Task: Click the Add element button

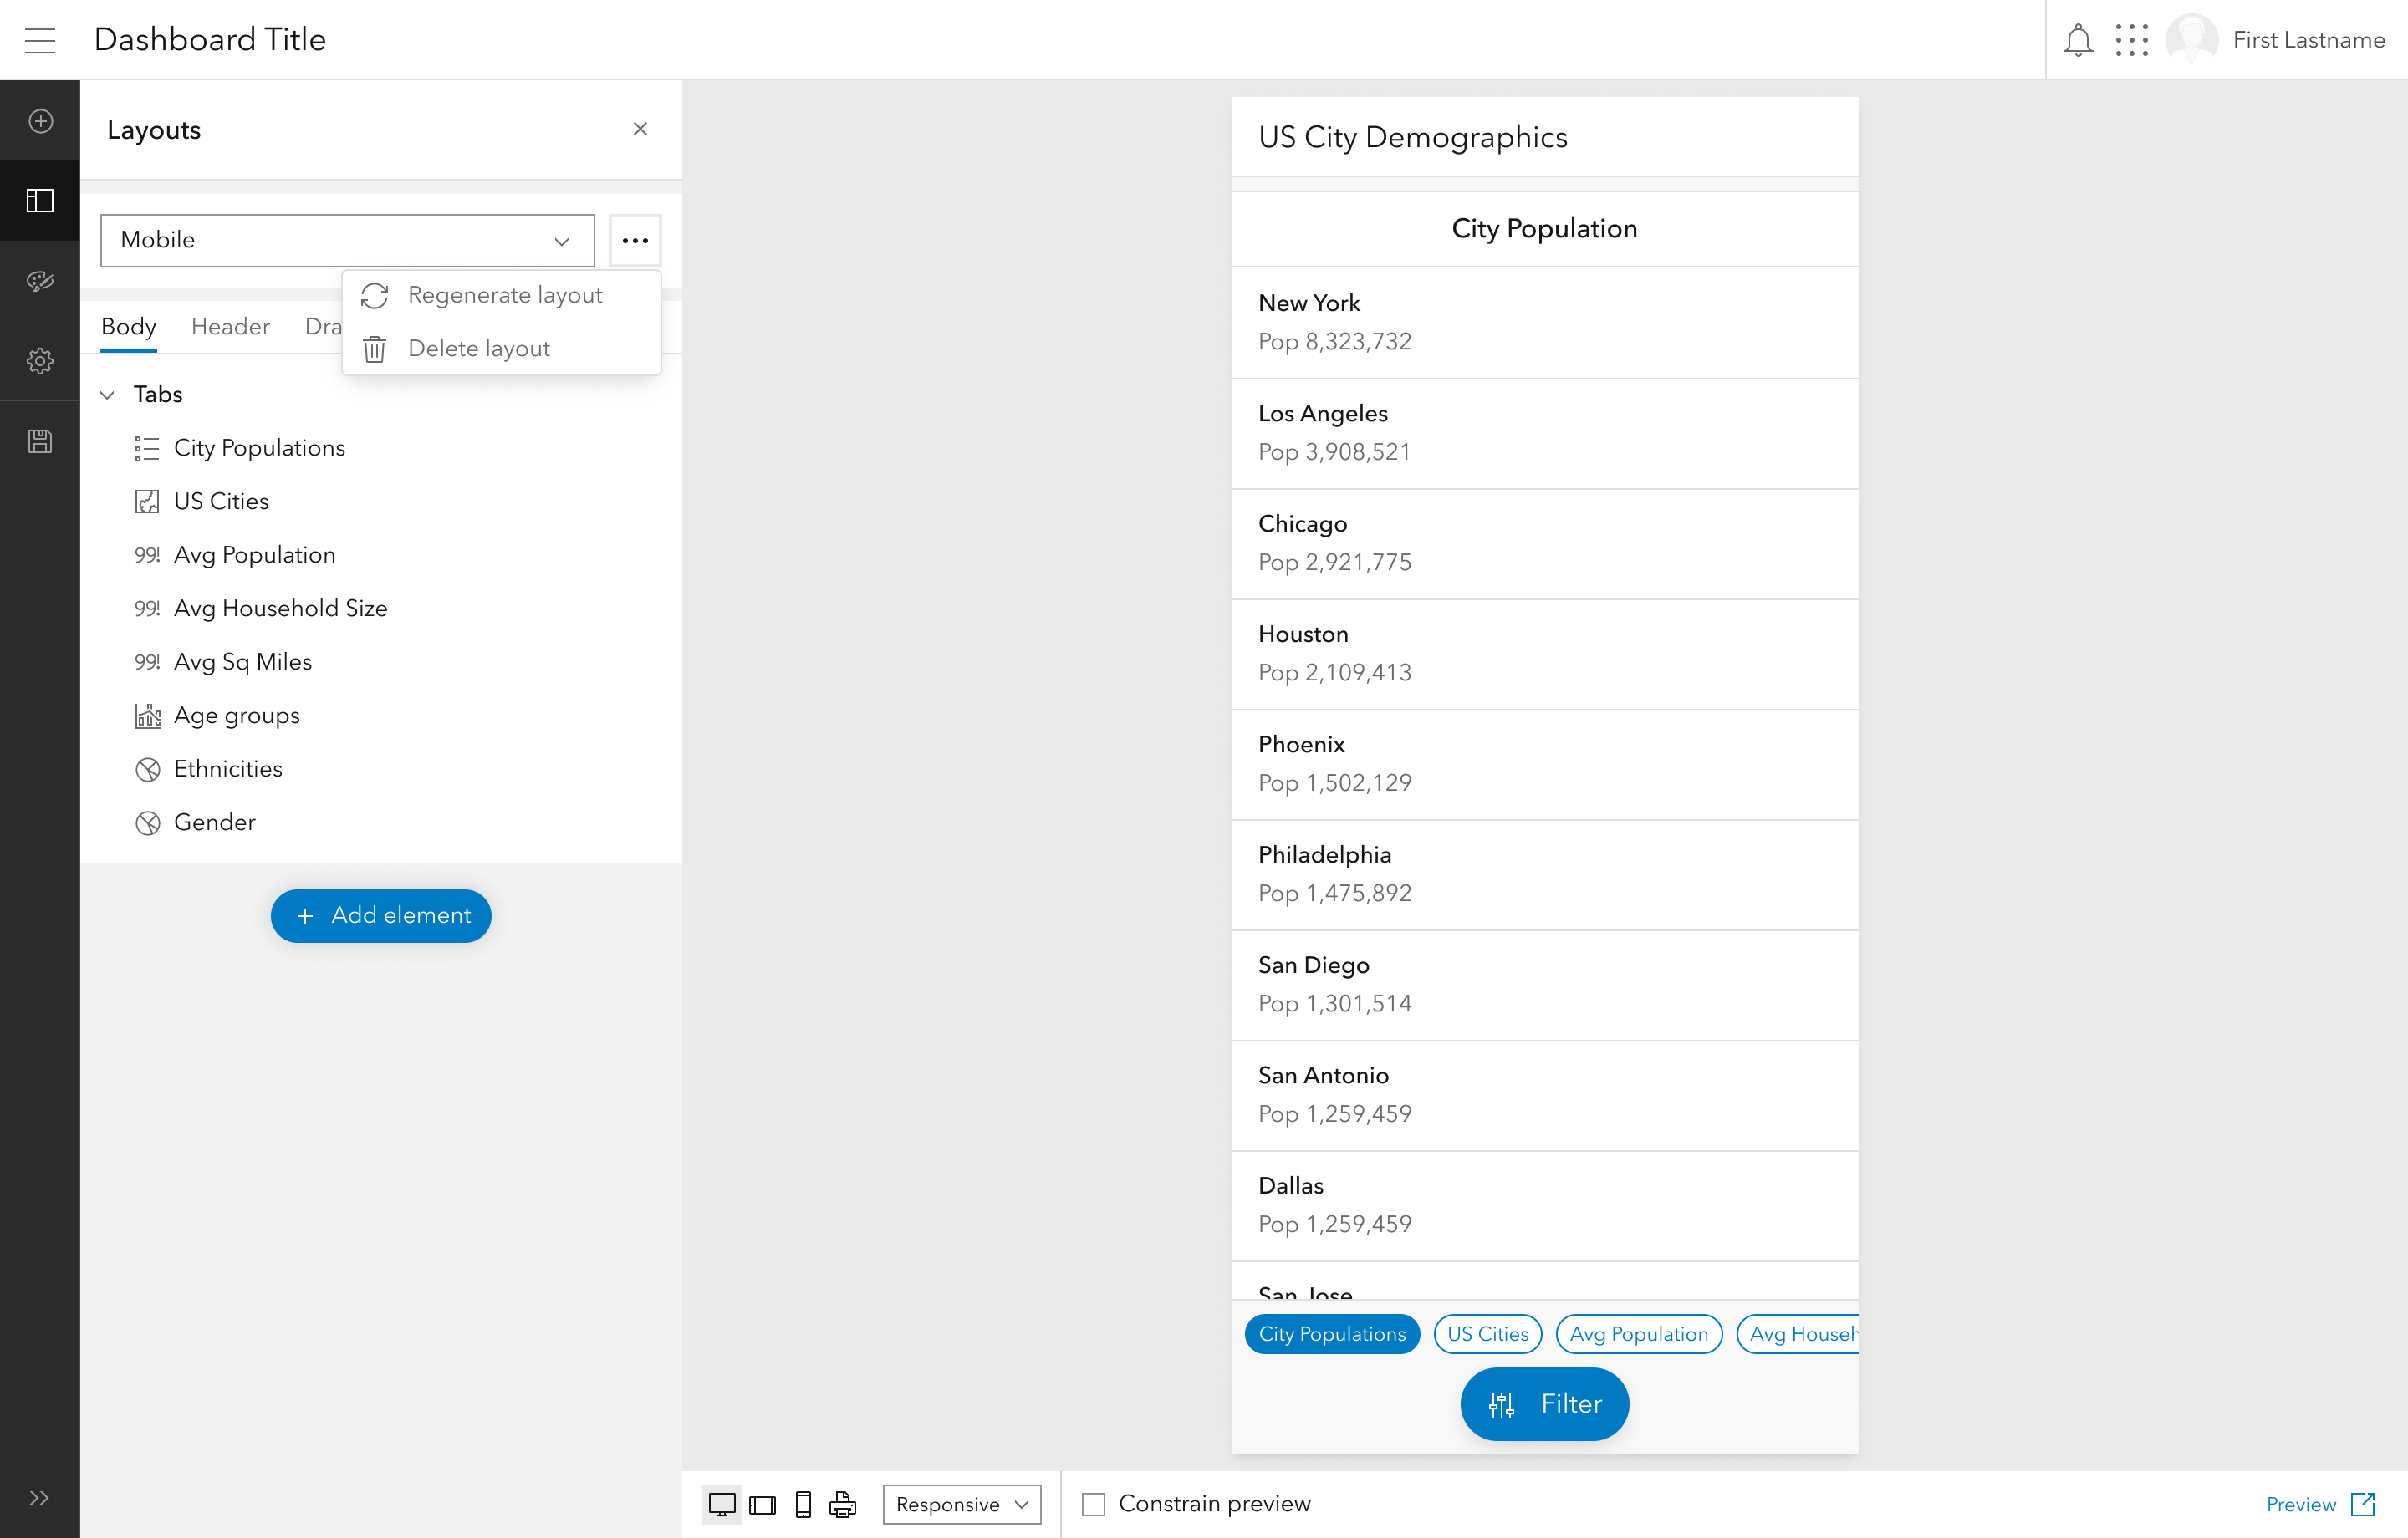Action: (381, 915)
